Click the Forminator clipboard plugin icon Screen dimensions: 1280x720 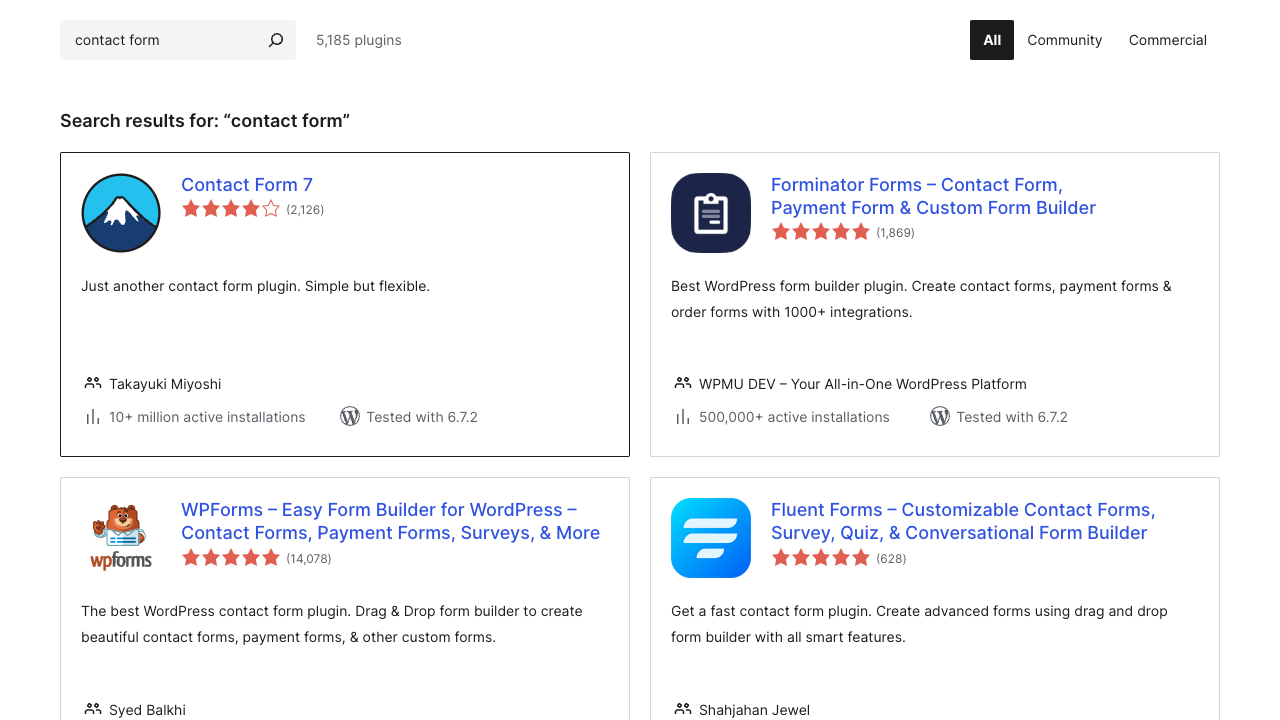[710, 213]
